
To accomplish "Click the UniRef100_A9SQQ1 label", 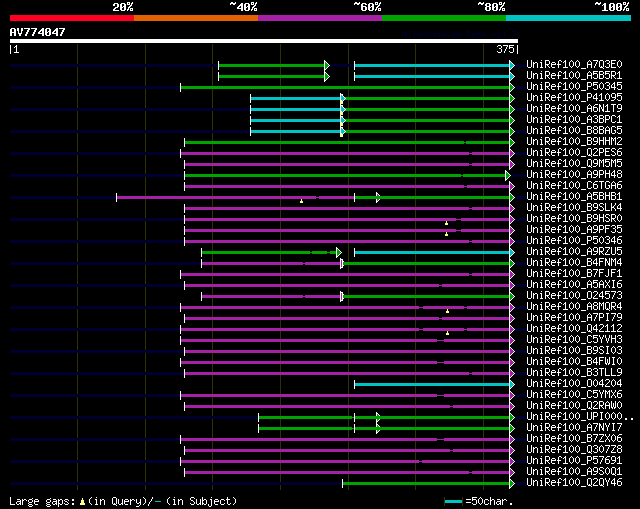I will (x=574, y=472).
